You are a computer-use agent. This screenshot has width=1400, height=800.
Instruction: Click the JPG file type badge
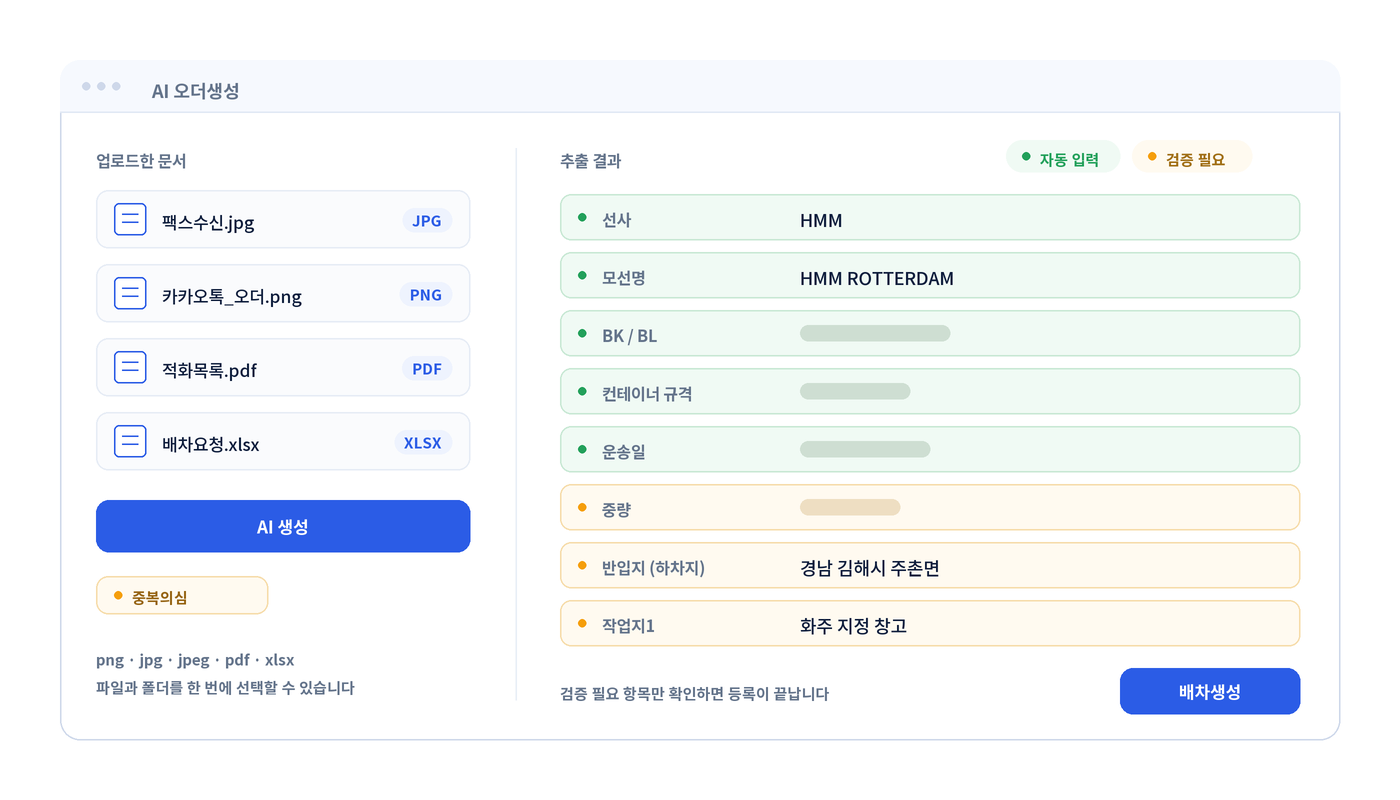pyautogui.click(x=427, y=220)
